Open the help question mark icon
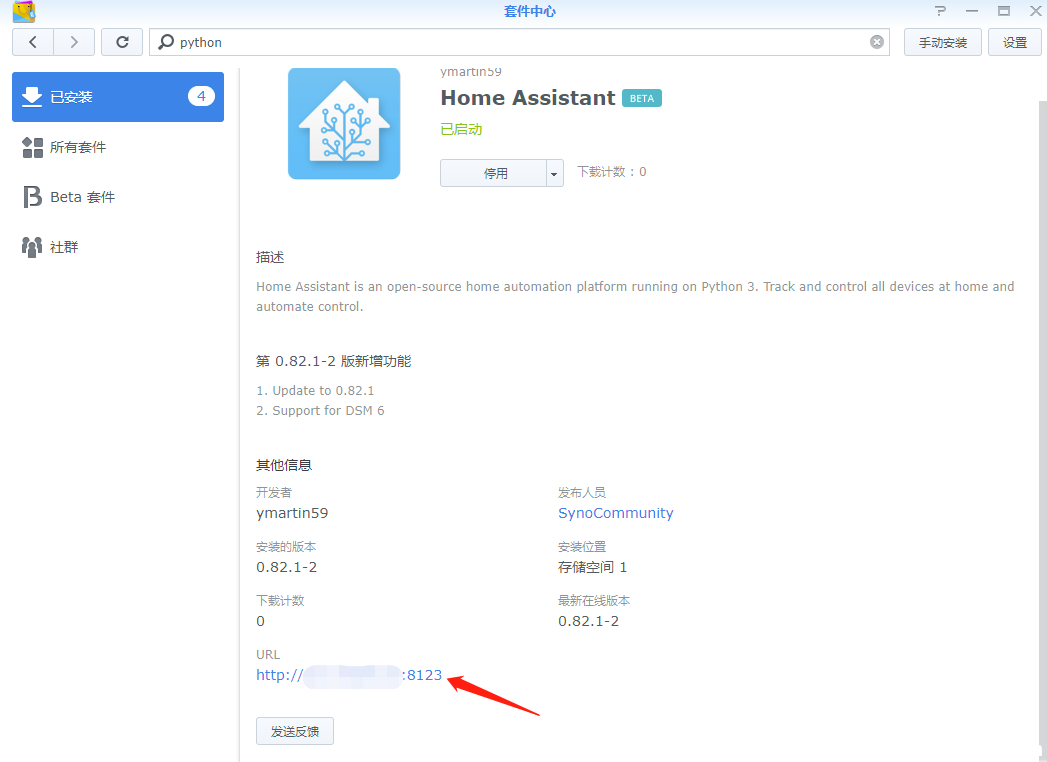Screen dimensions: 1047x762 point(940,11)
